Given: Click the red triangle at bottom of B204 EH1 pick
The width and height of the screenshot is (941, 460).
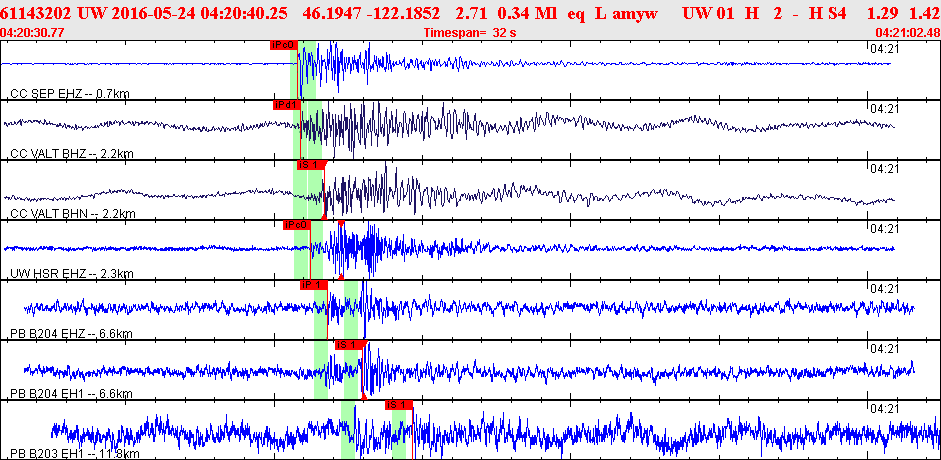Looking at the screenshot, I should coord(364,396).
